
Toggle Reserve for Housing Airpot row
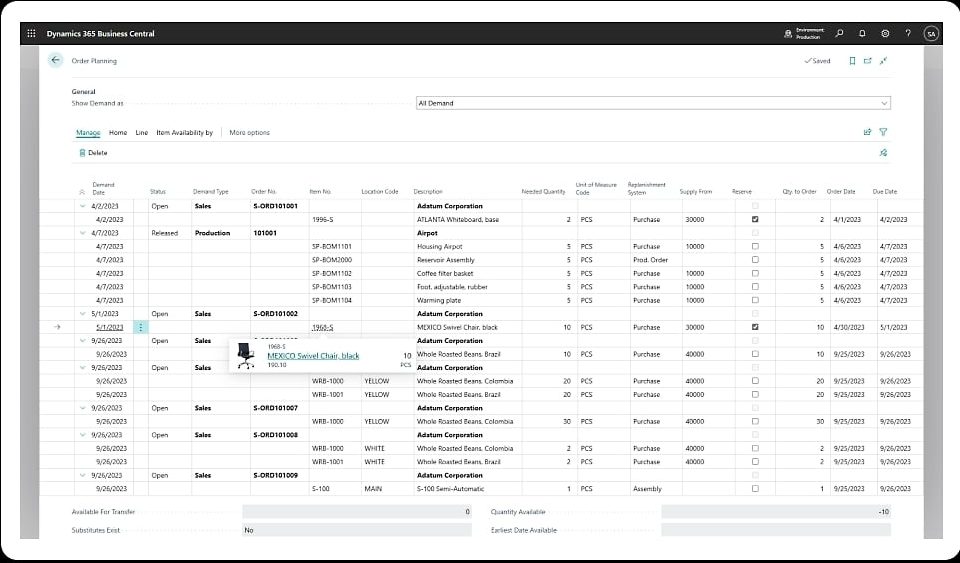pos(755,246)
